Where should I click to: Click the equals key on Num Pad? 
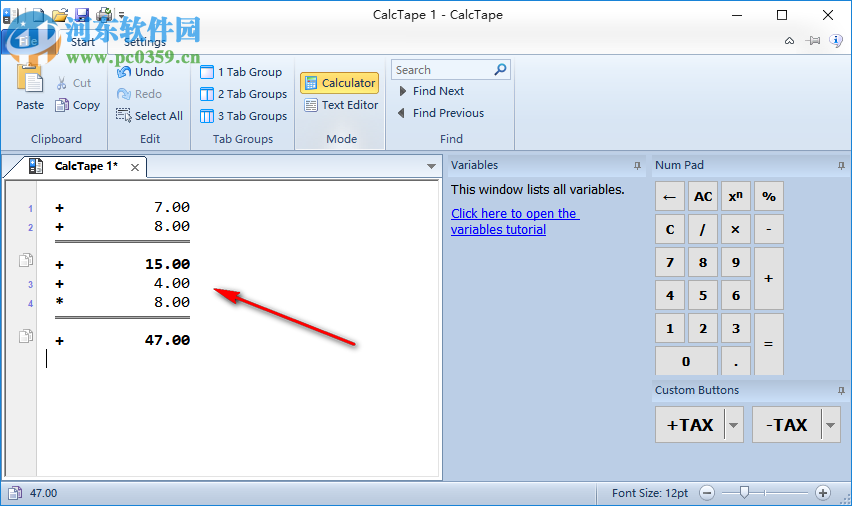[x=769, y=344]
